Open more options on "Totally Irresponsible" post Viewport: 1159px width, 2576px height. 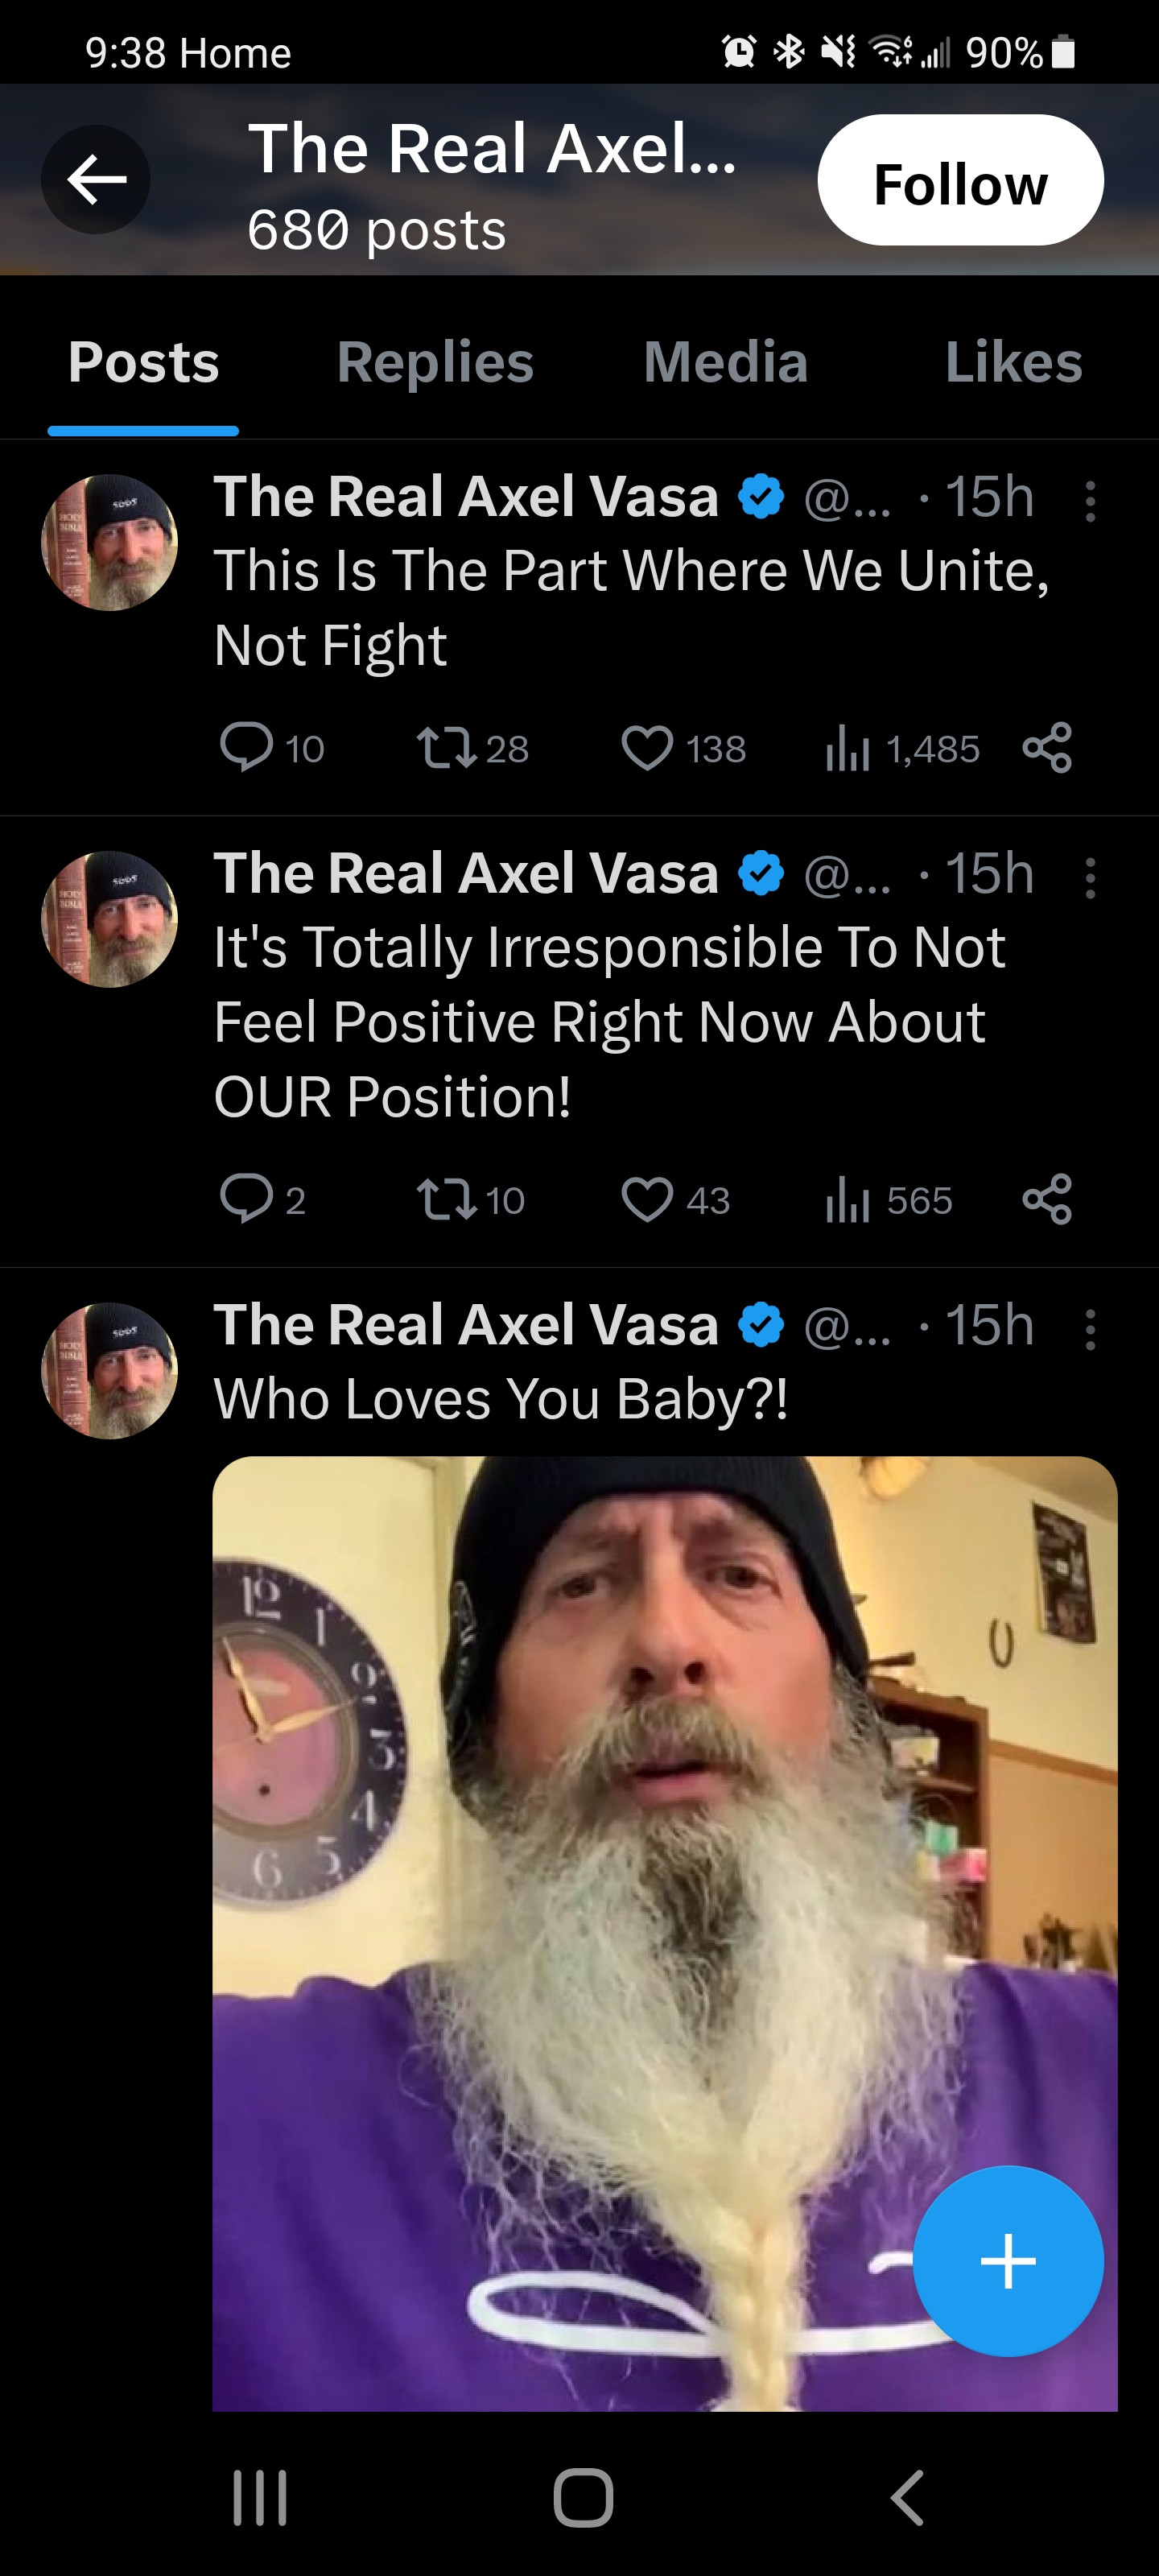click(1090, 878)
